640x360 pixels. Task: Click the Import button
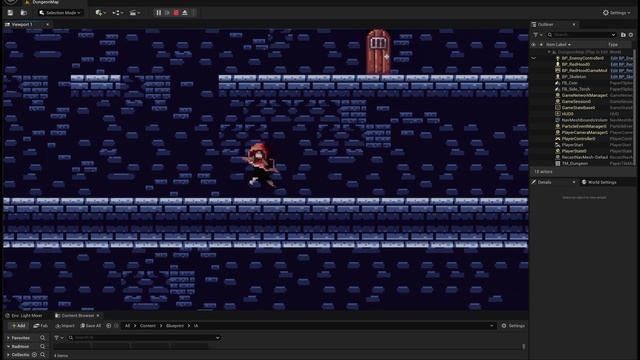tap(65, 326)
